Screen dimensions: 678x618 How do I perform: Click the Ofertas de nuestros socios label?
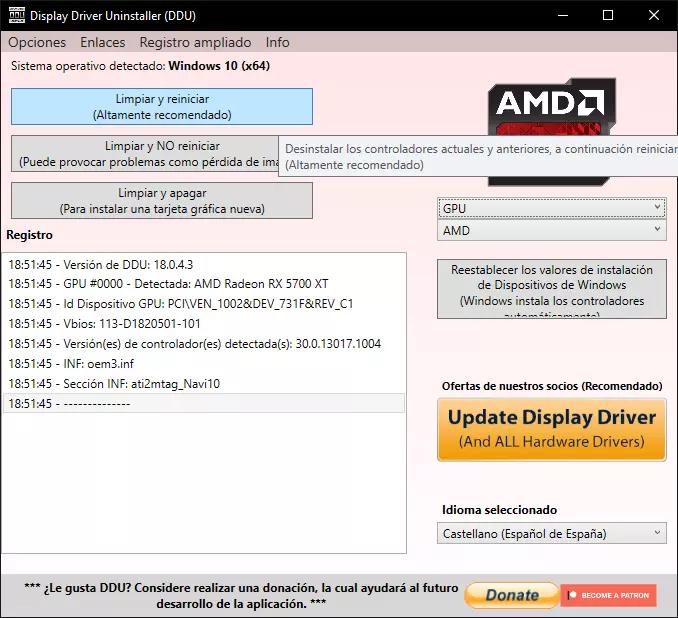[x=552, y=386]
